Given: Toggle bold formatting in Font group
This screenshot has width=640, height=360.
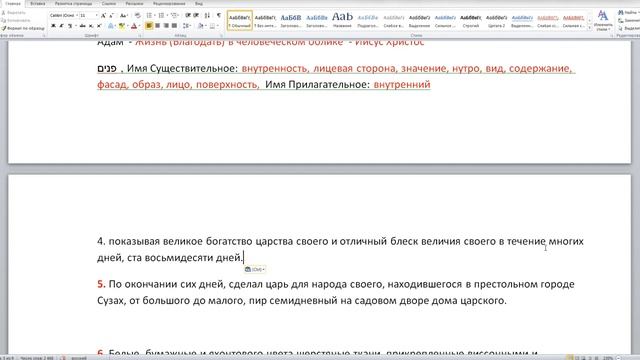Looking at the screenshot, I should [x=53, y=26].
